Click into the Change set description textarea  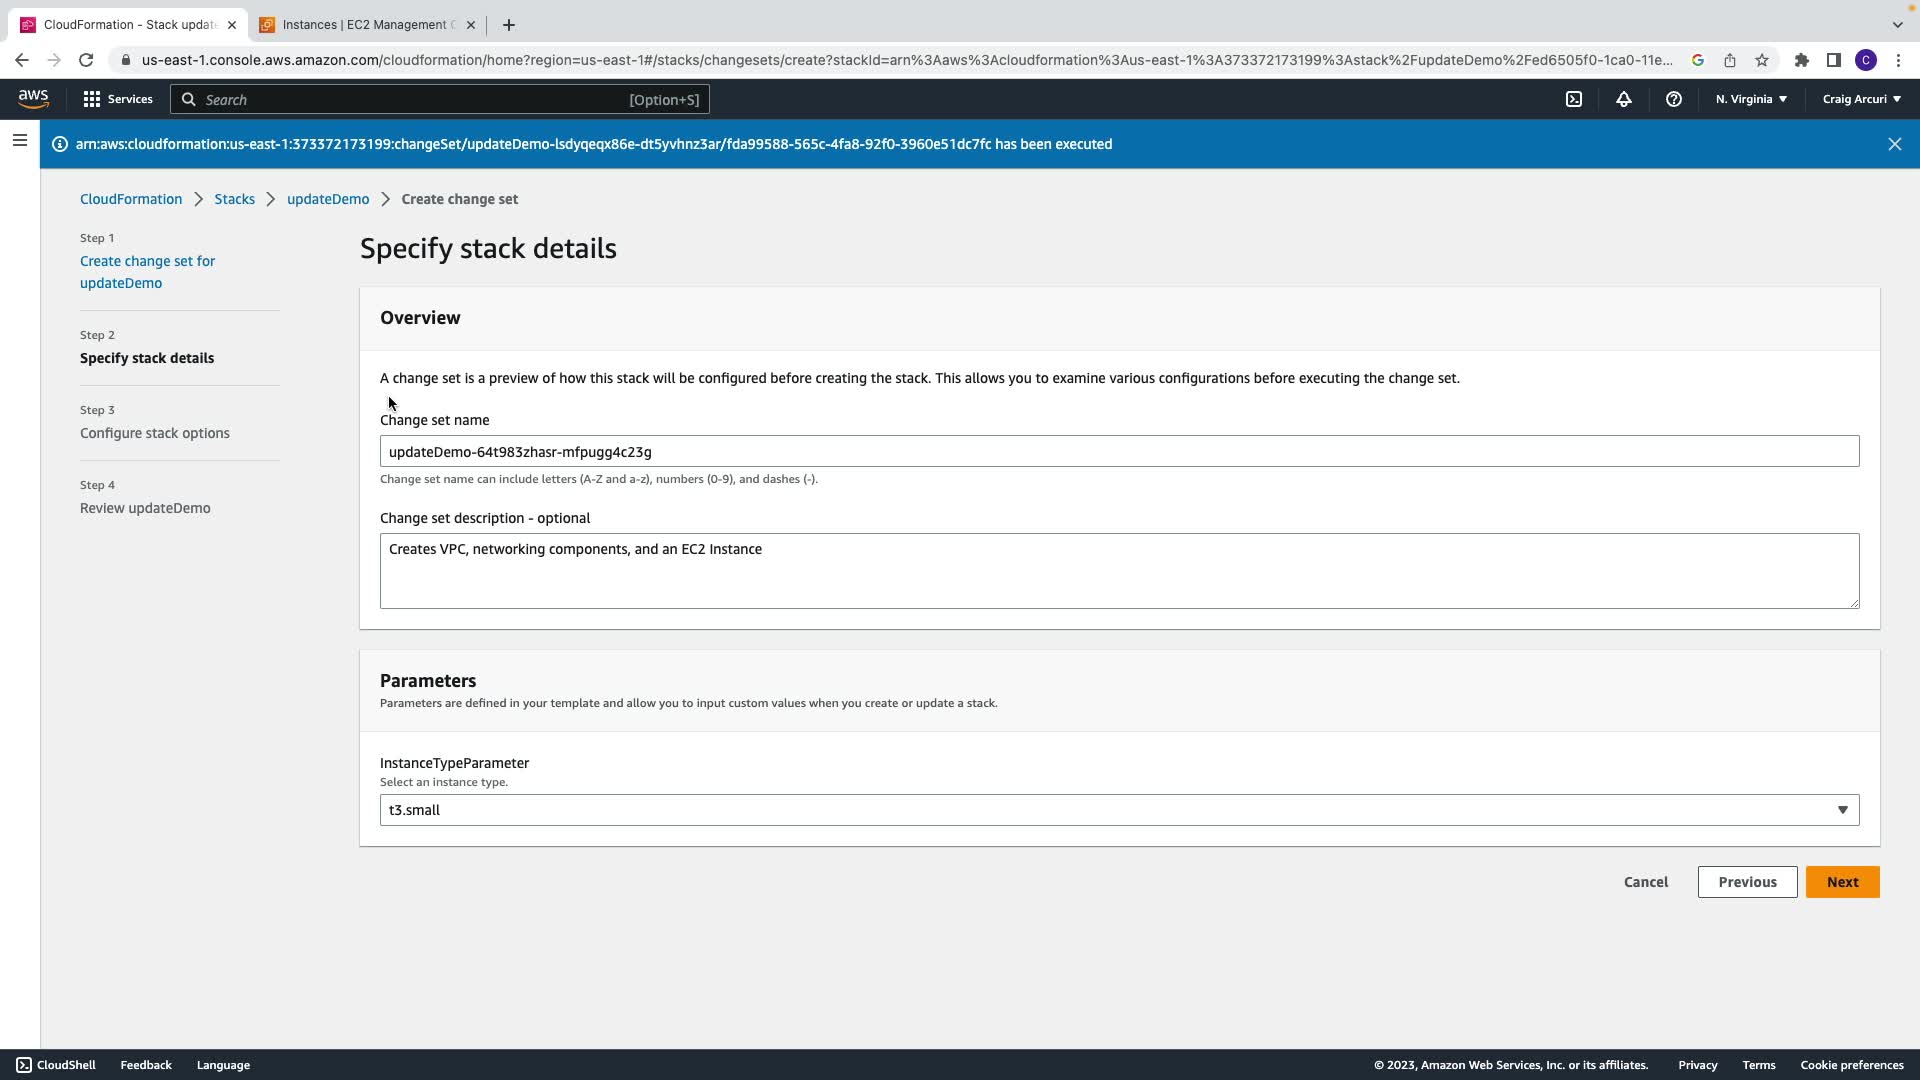pyautogui.click(x=1119, y=571)
